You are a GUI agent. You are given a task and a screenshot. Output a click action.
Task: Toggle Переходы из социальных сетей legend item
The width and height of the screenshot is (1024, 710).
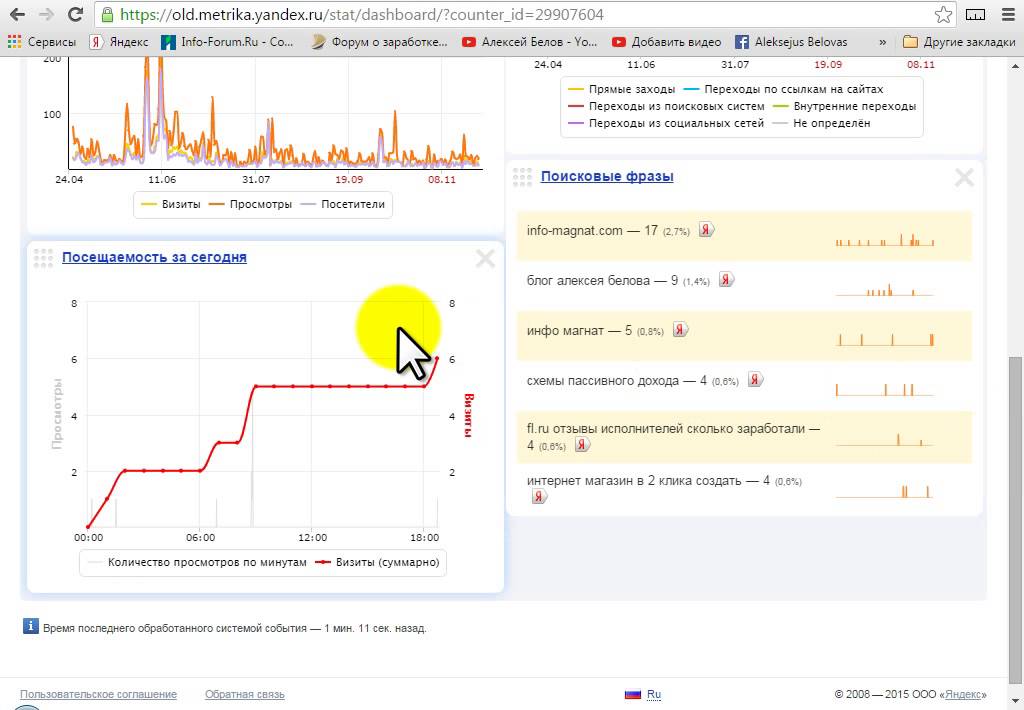click(x=666, y=123)
